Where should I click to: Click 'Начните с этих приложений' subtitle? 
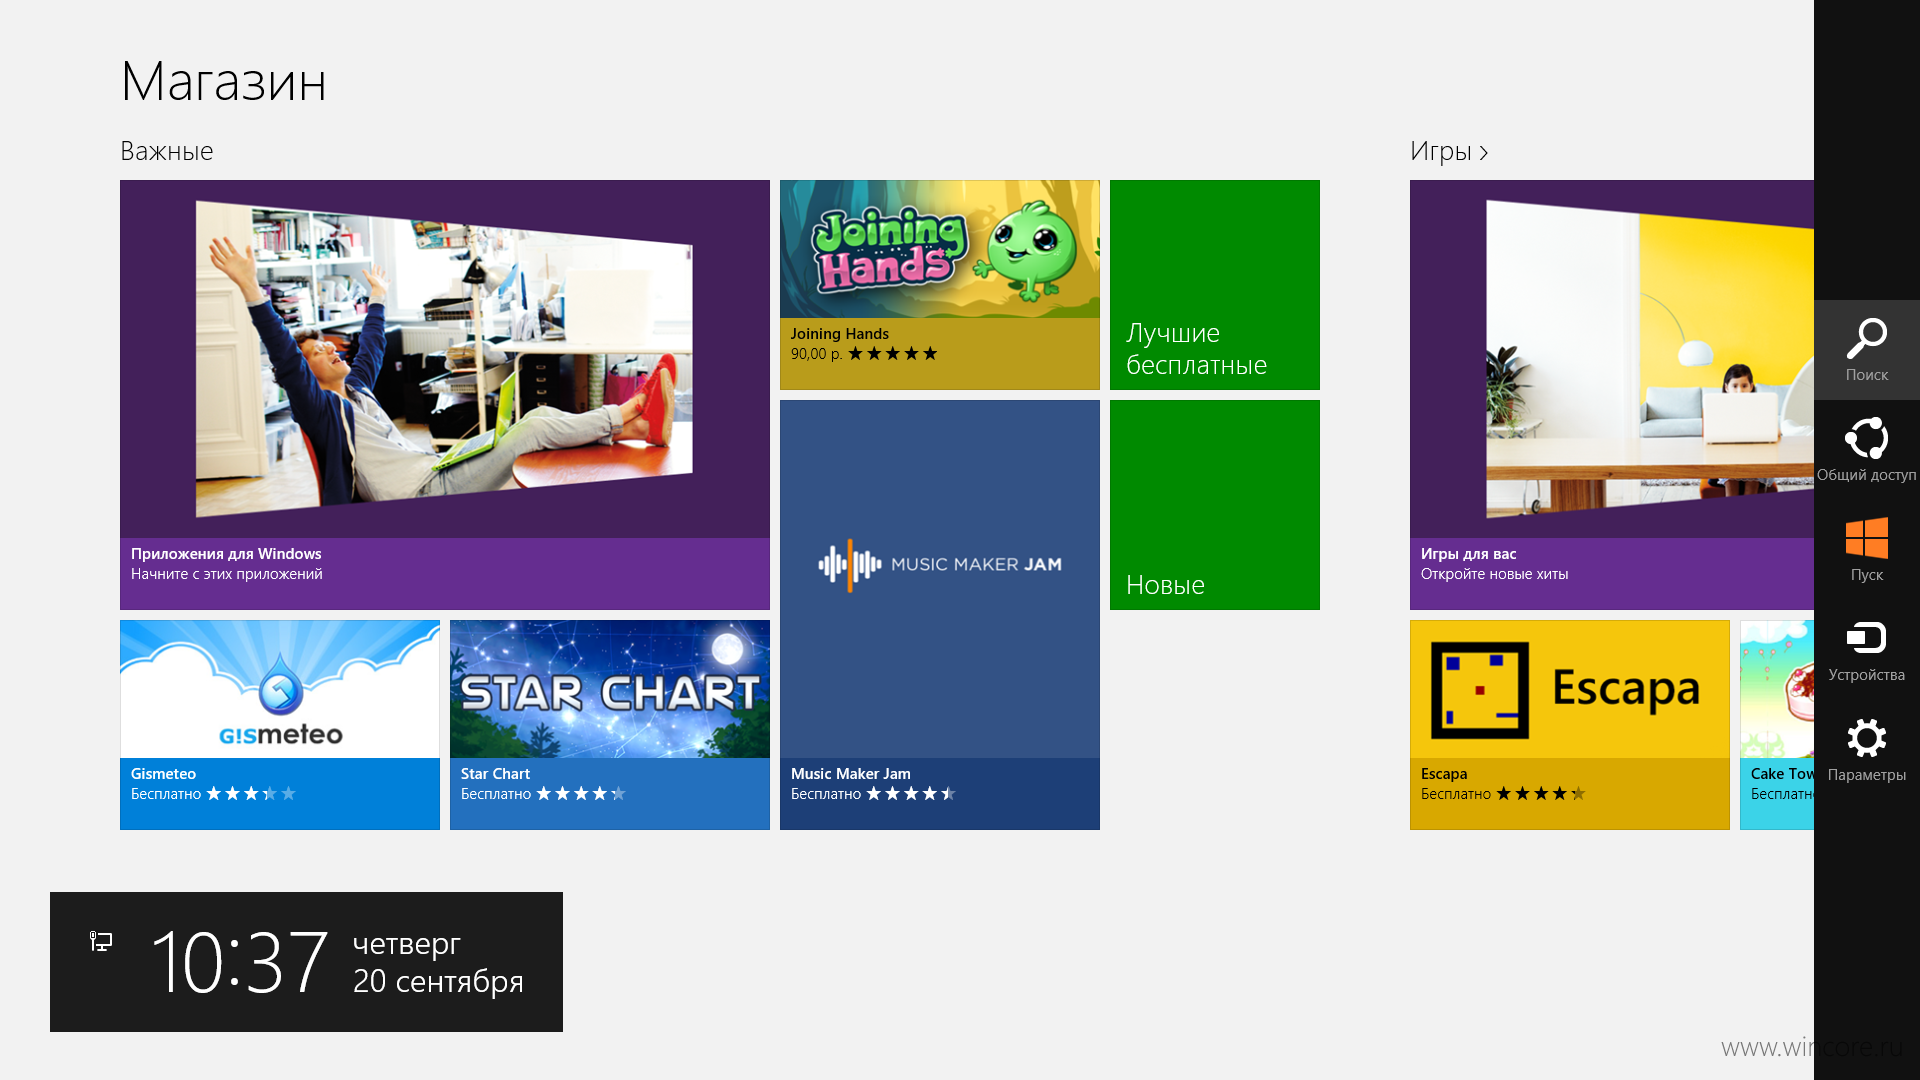pyautogui.click(x=226, y=574)
